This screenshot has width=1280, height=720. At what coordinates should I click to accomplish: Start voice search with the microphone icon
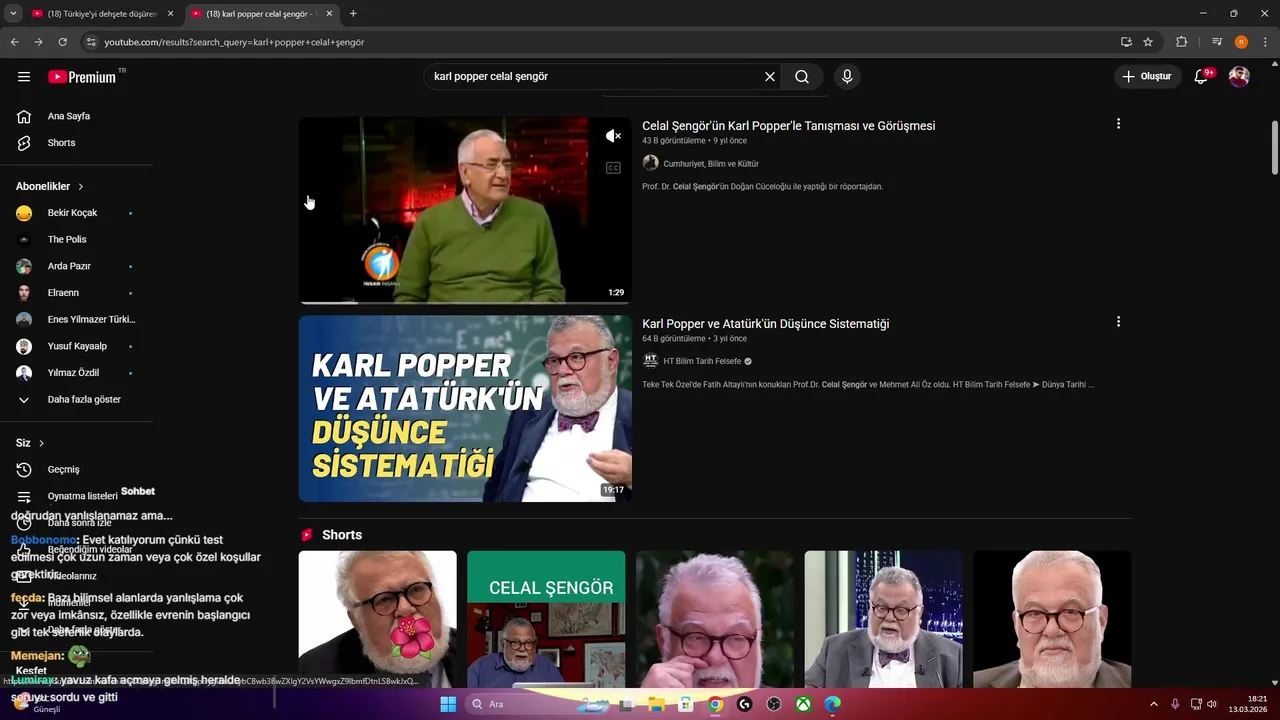(847, 77)
